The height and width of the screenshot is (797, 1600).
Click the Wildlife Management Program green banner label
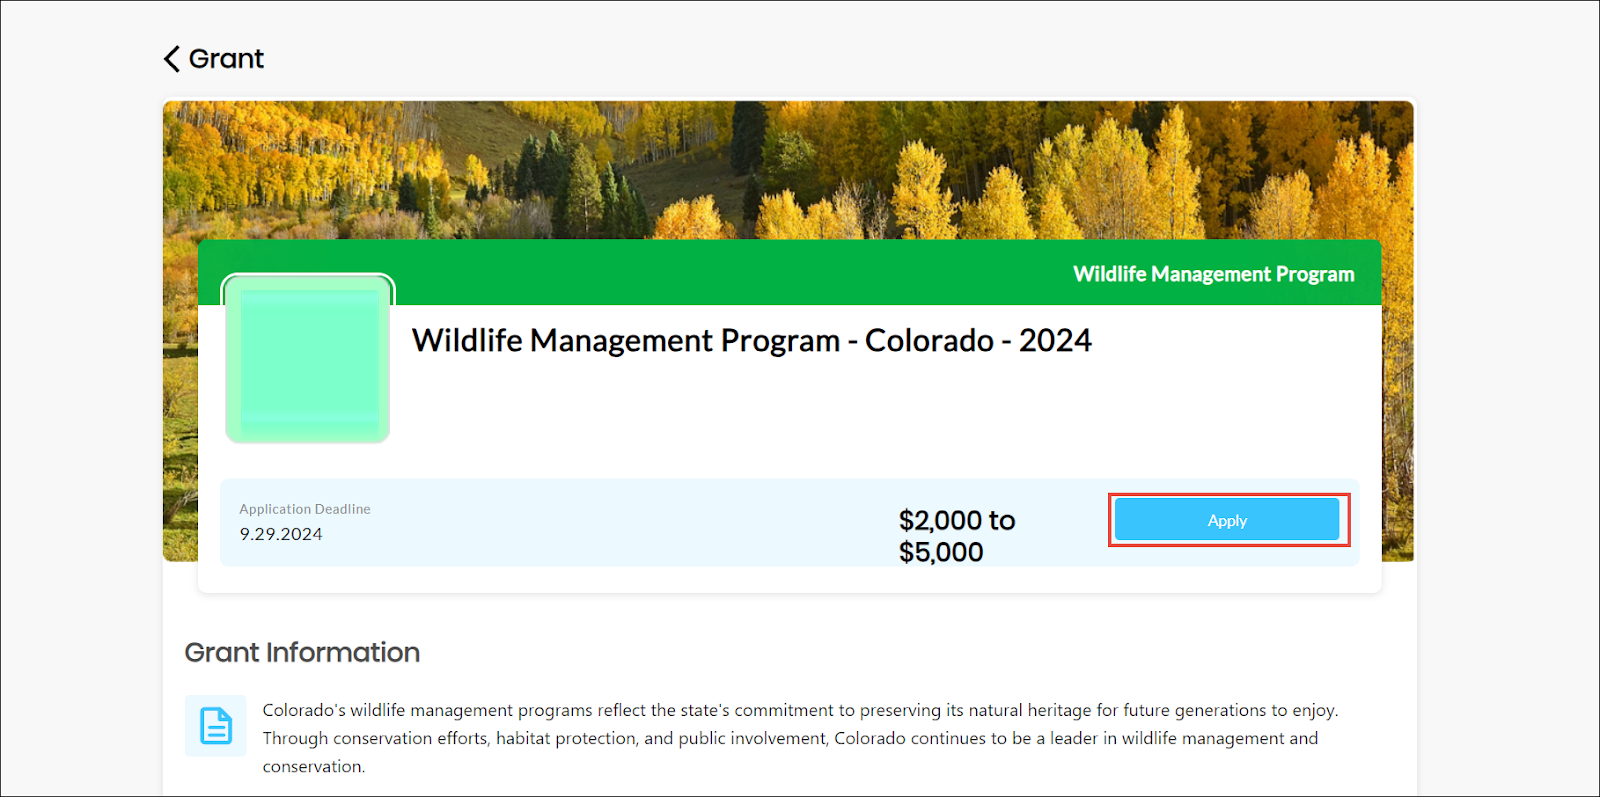(1213, 274)
